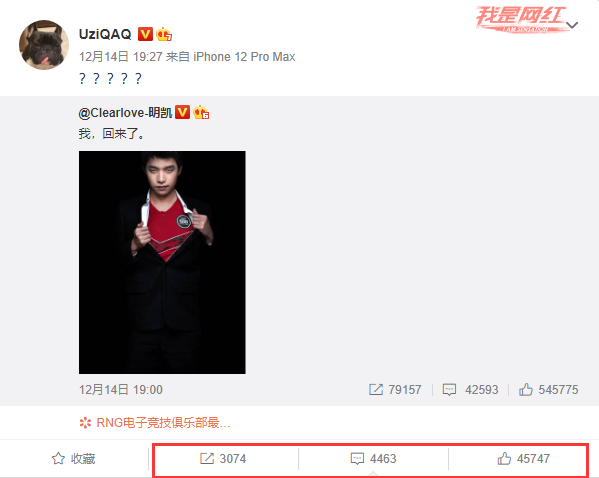
Task: Toggle 收藏 to favorite this post
Action: 74,459
